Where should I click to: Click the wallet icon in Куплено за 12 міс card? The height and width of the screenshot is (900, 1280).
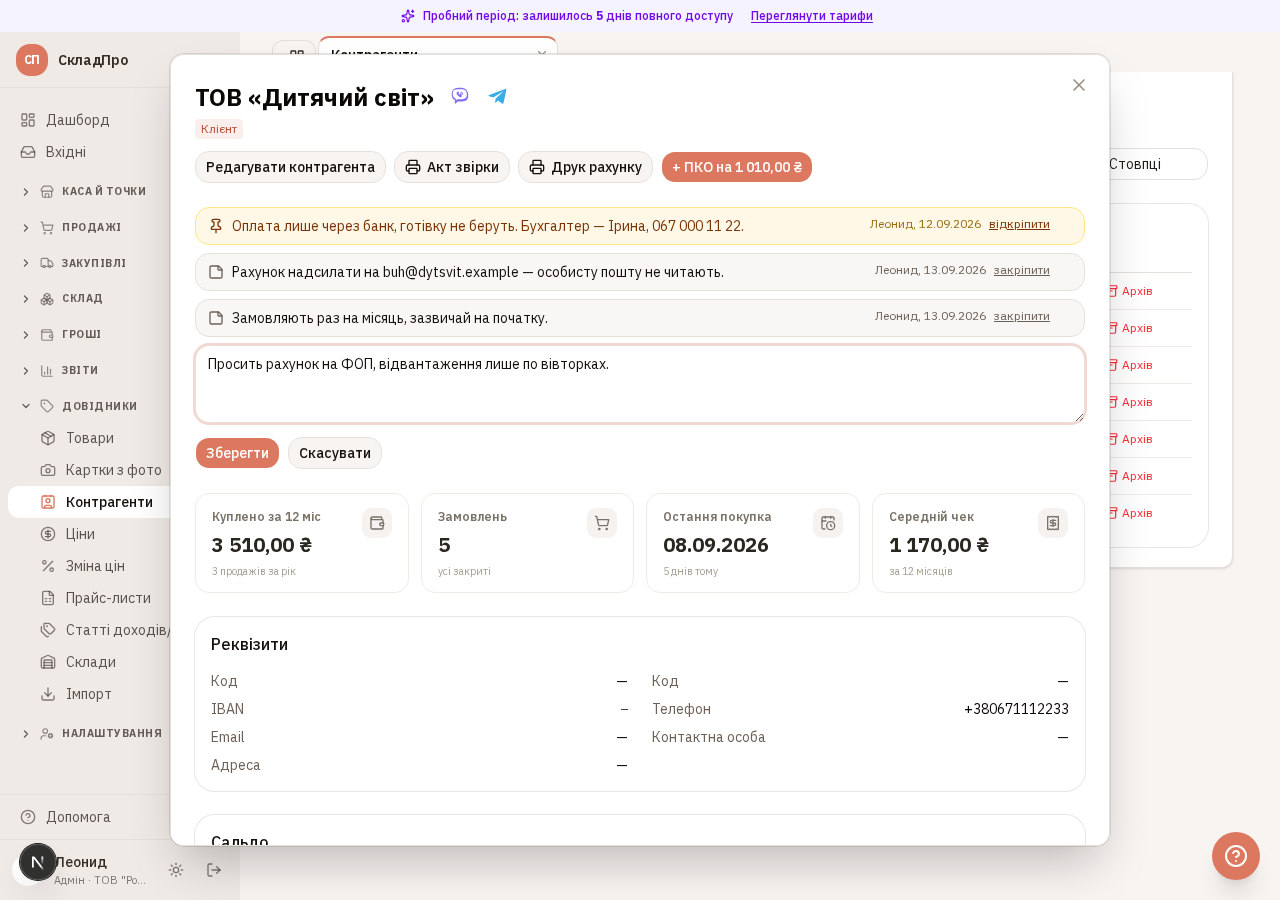click(377, 523)
